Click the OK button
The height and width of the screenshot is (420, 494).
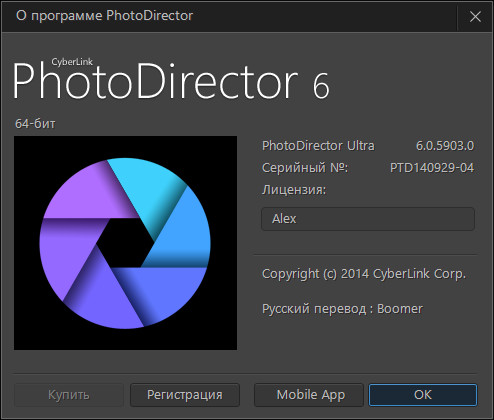pos(423,395)
